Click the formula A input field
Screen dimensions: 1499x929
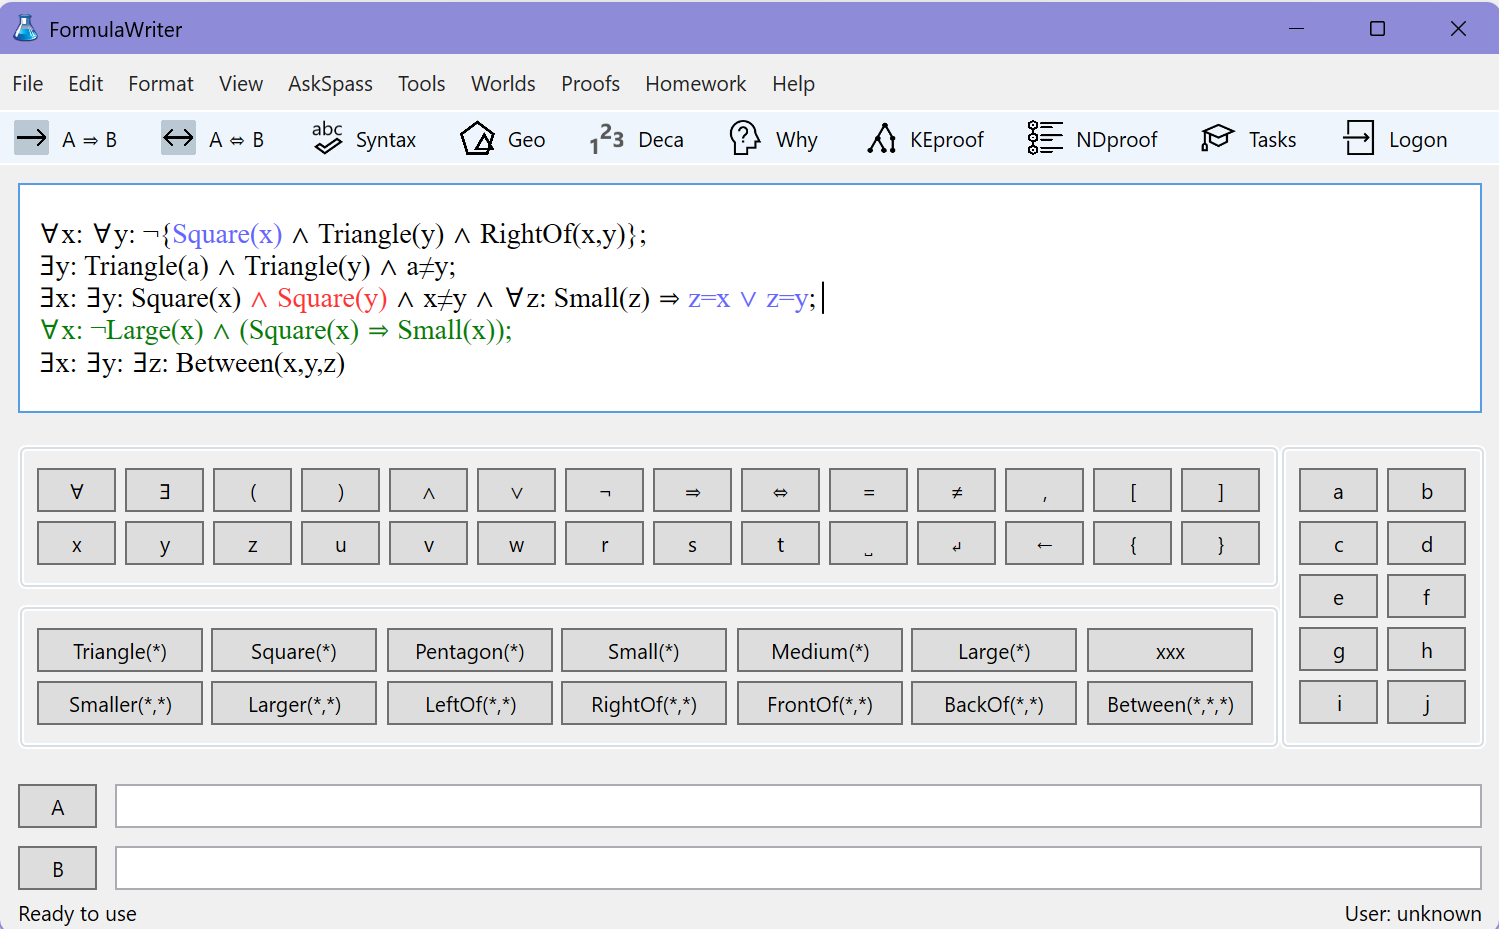click(x=797, y=806)
